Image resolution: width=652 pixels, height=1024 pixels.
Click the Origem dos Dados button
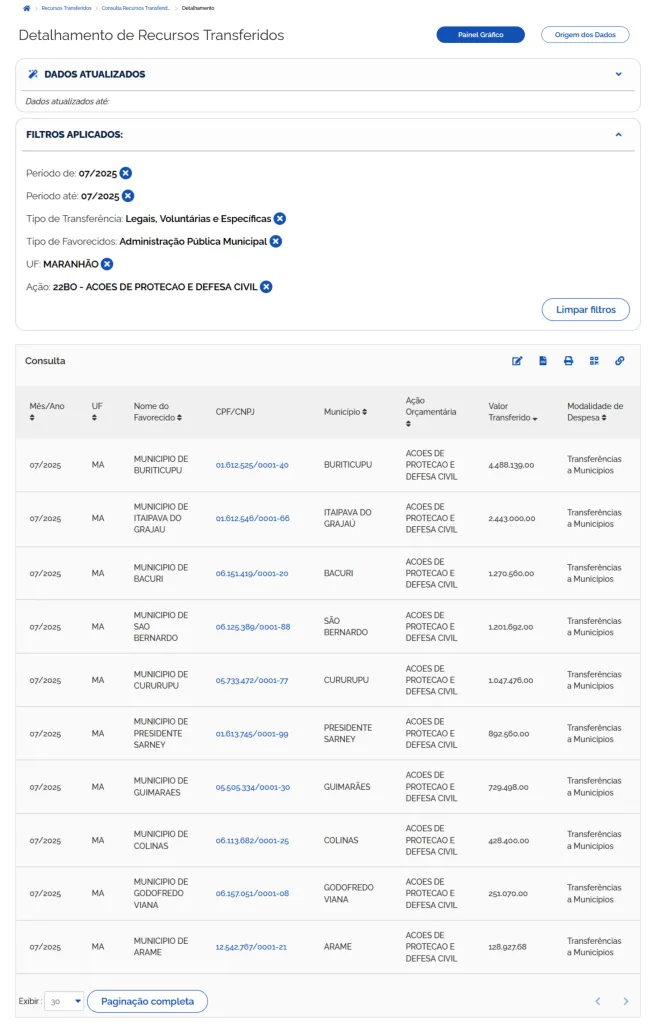pyautogui.click(x=585, y=35)
